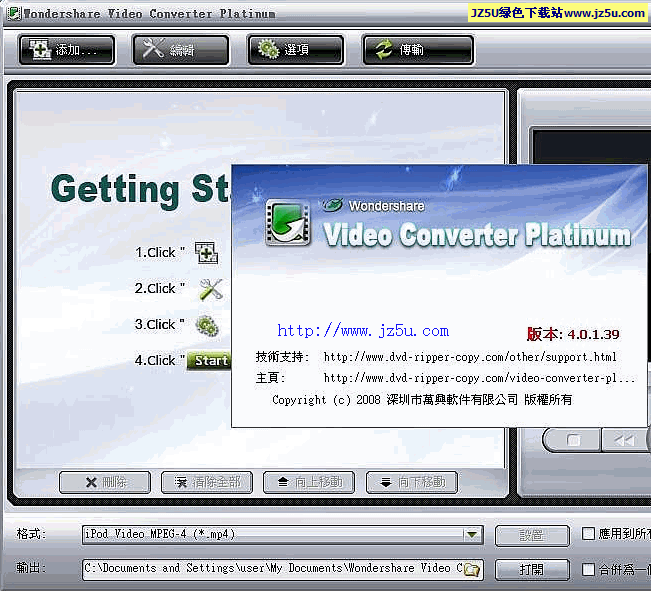The image size is (651, 591).
Task: Click the 傳輸 (Transfer) toolbar button
Action: (x=418, y=50)
